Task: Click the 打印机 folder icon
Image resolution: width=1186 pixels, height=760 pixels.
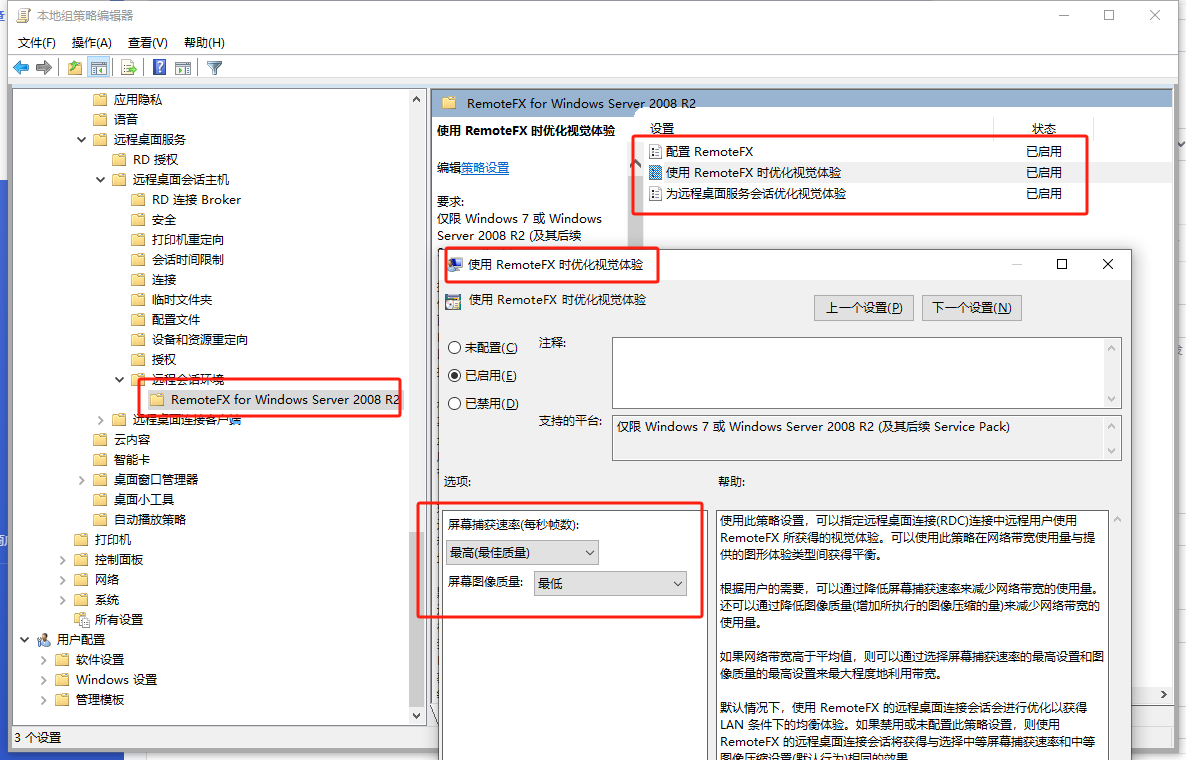Action: (x=81, y=540)
